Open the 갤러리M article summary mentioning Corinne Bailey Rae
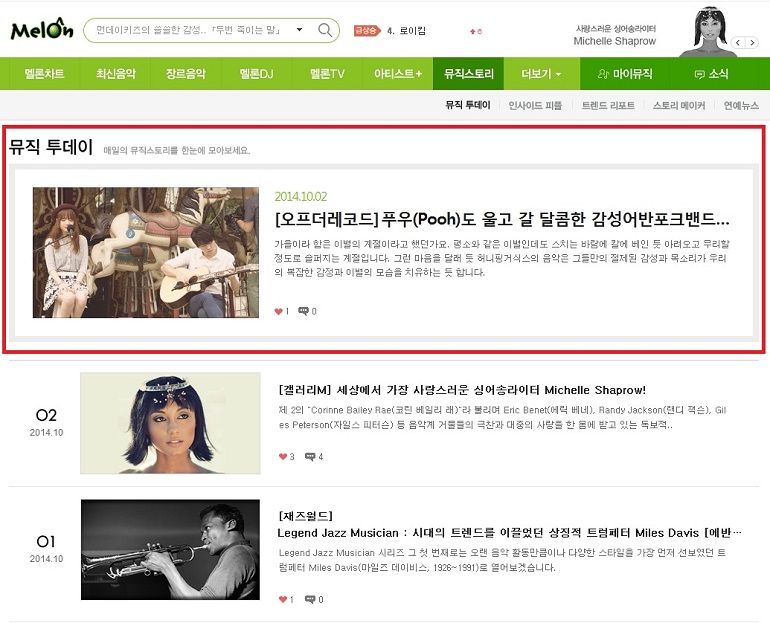 pyautogui.click(x=502, y=417)
